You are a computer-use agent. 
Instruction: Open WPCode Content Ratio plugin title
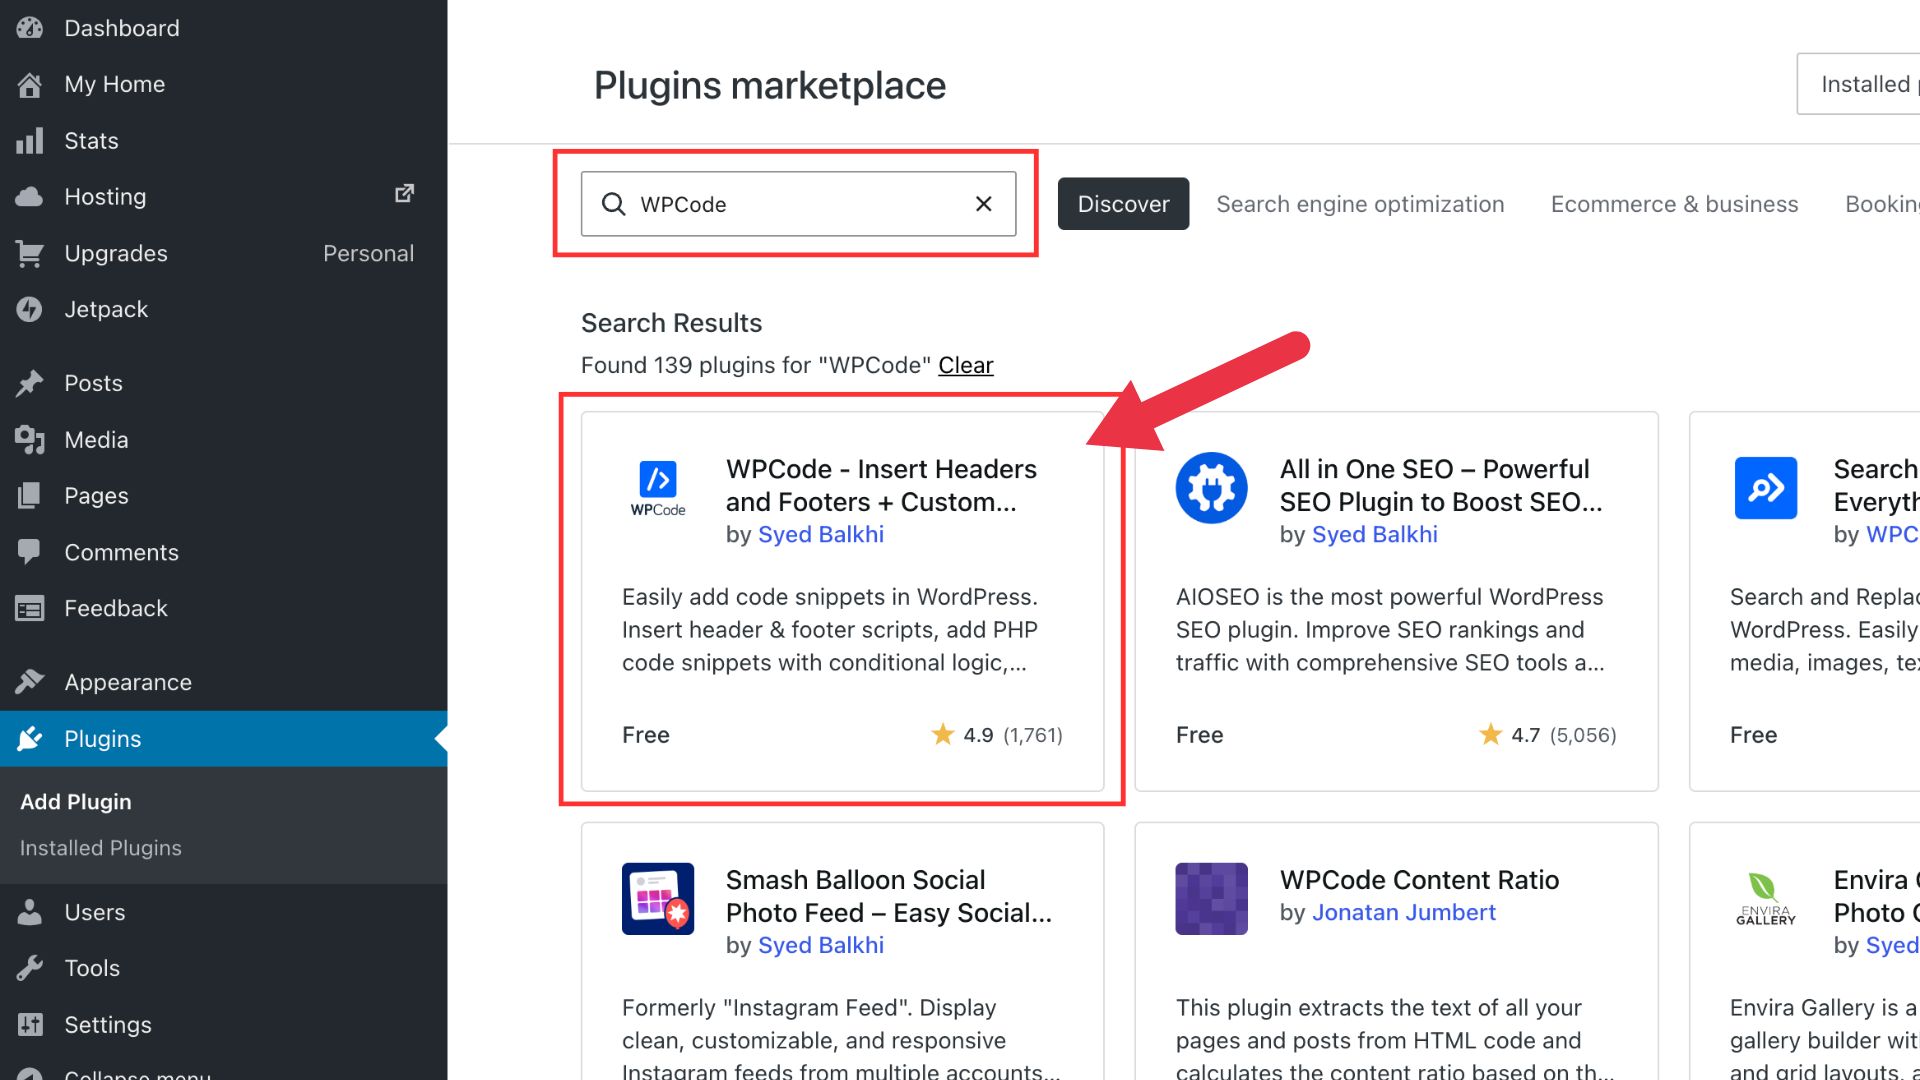pyautogui.click(x=1419, y=880)
